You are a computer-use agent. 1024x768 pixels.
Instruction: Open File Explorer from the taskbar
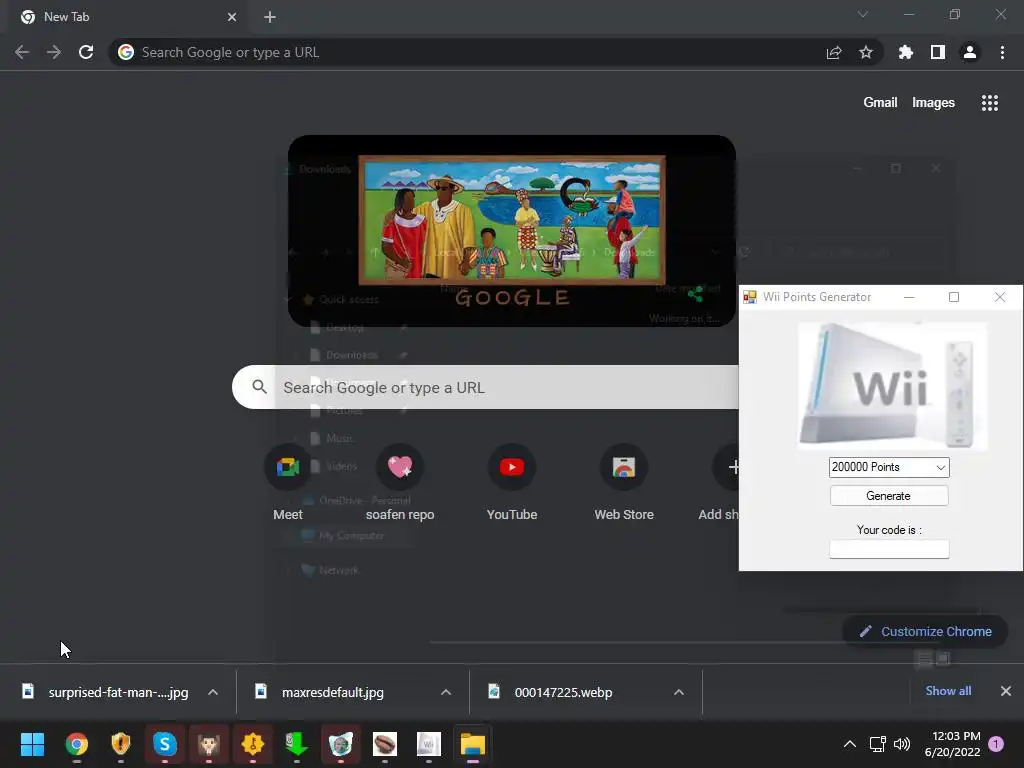[x=473, y=744]
